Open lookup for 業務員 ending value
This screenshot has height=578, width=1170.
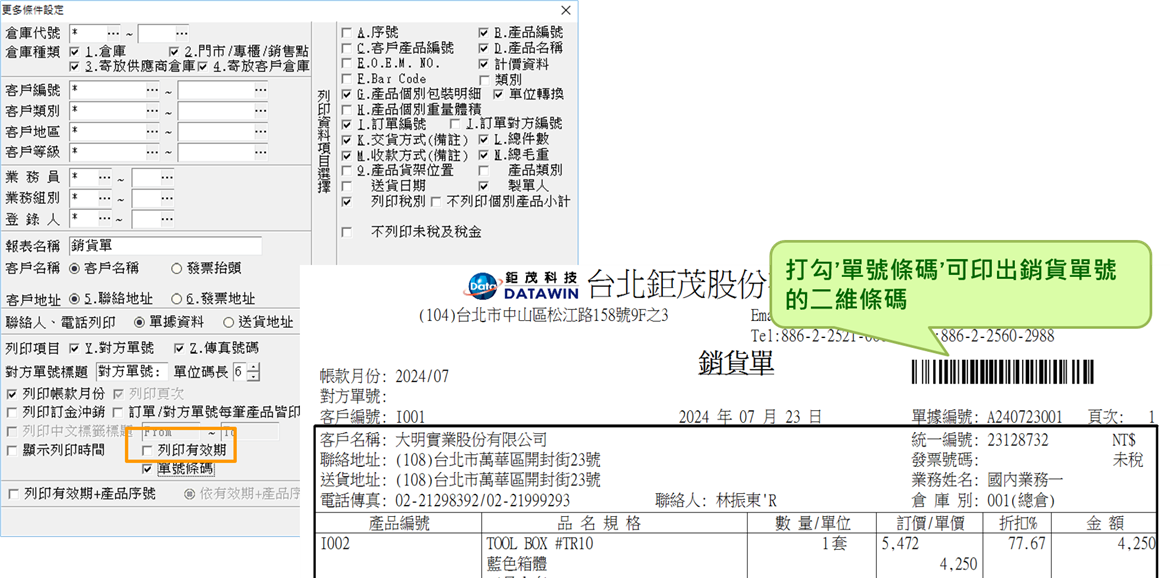[x=167, y=178]
